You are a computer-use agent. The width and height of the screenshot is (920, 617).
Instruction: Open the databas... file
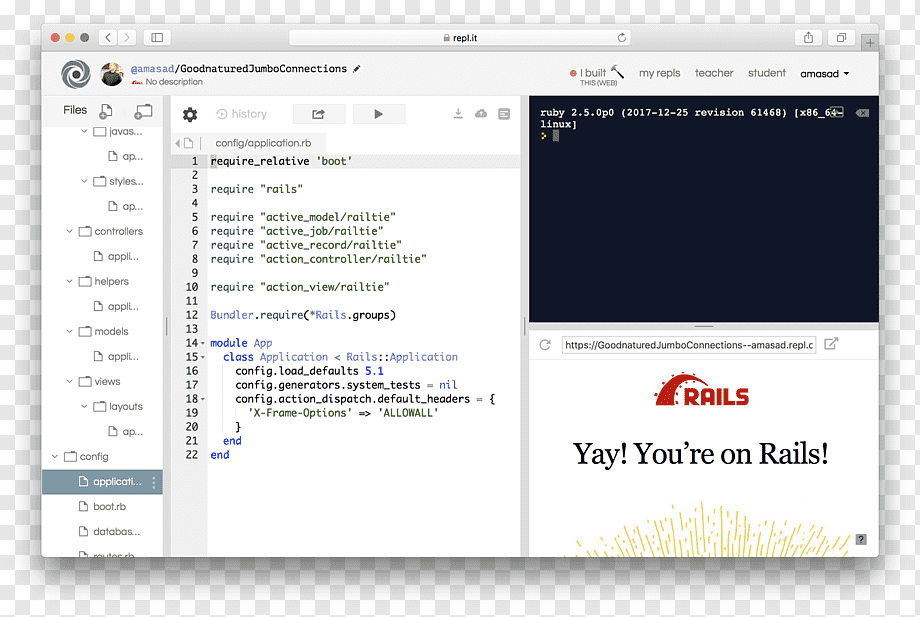[x=109, y=531]
